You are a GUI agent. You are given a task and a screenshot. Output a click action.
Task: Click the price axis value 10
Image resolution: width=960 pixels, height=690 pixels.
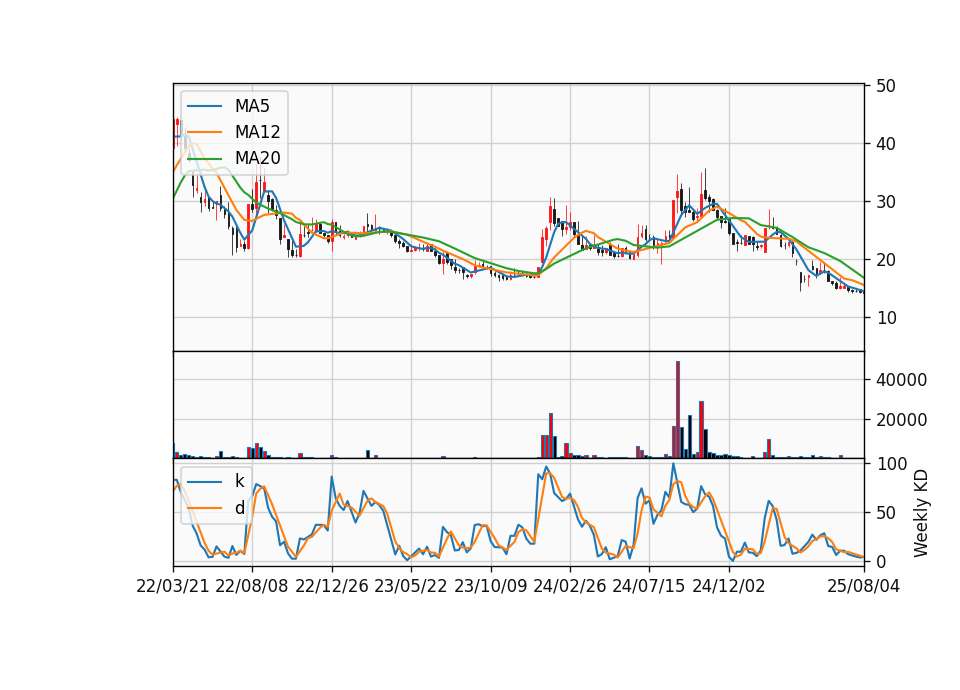(x=886, y=318)
